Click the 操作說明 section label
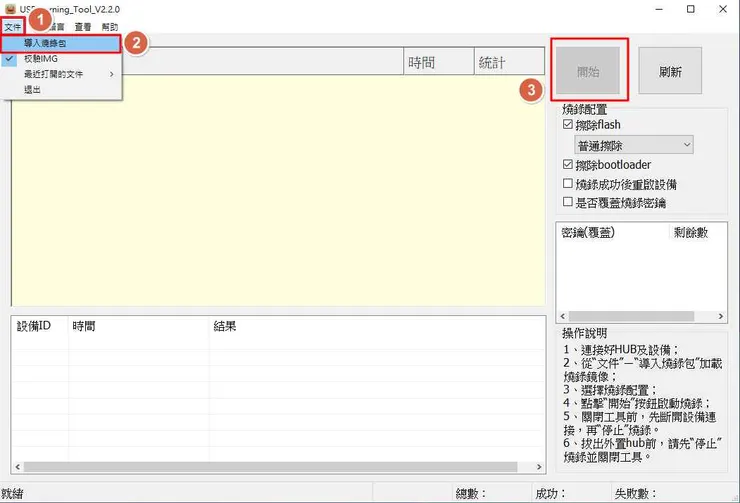740x503 pixels. click(584, 334)
